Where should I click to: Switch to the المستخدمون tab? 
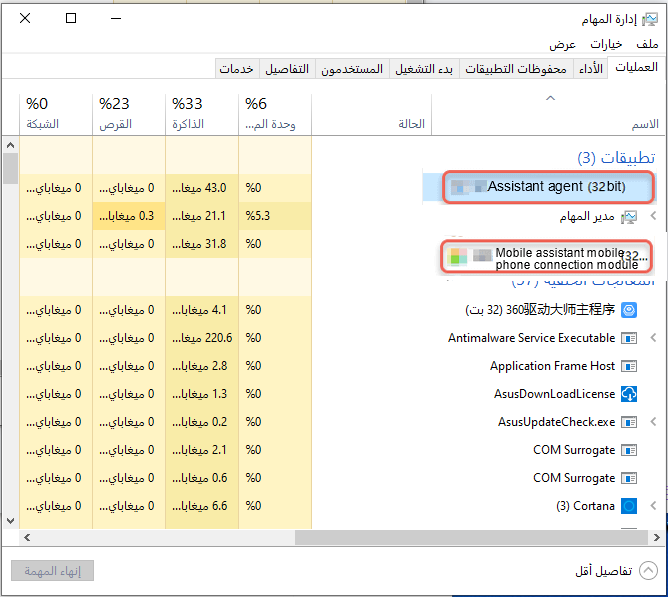(x=352, y=69)
